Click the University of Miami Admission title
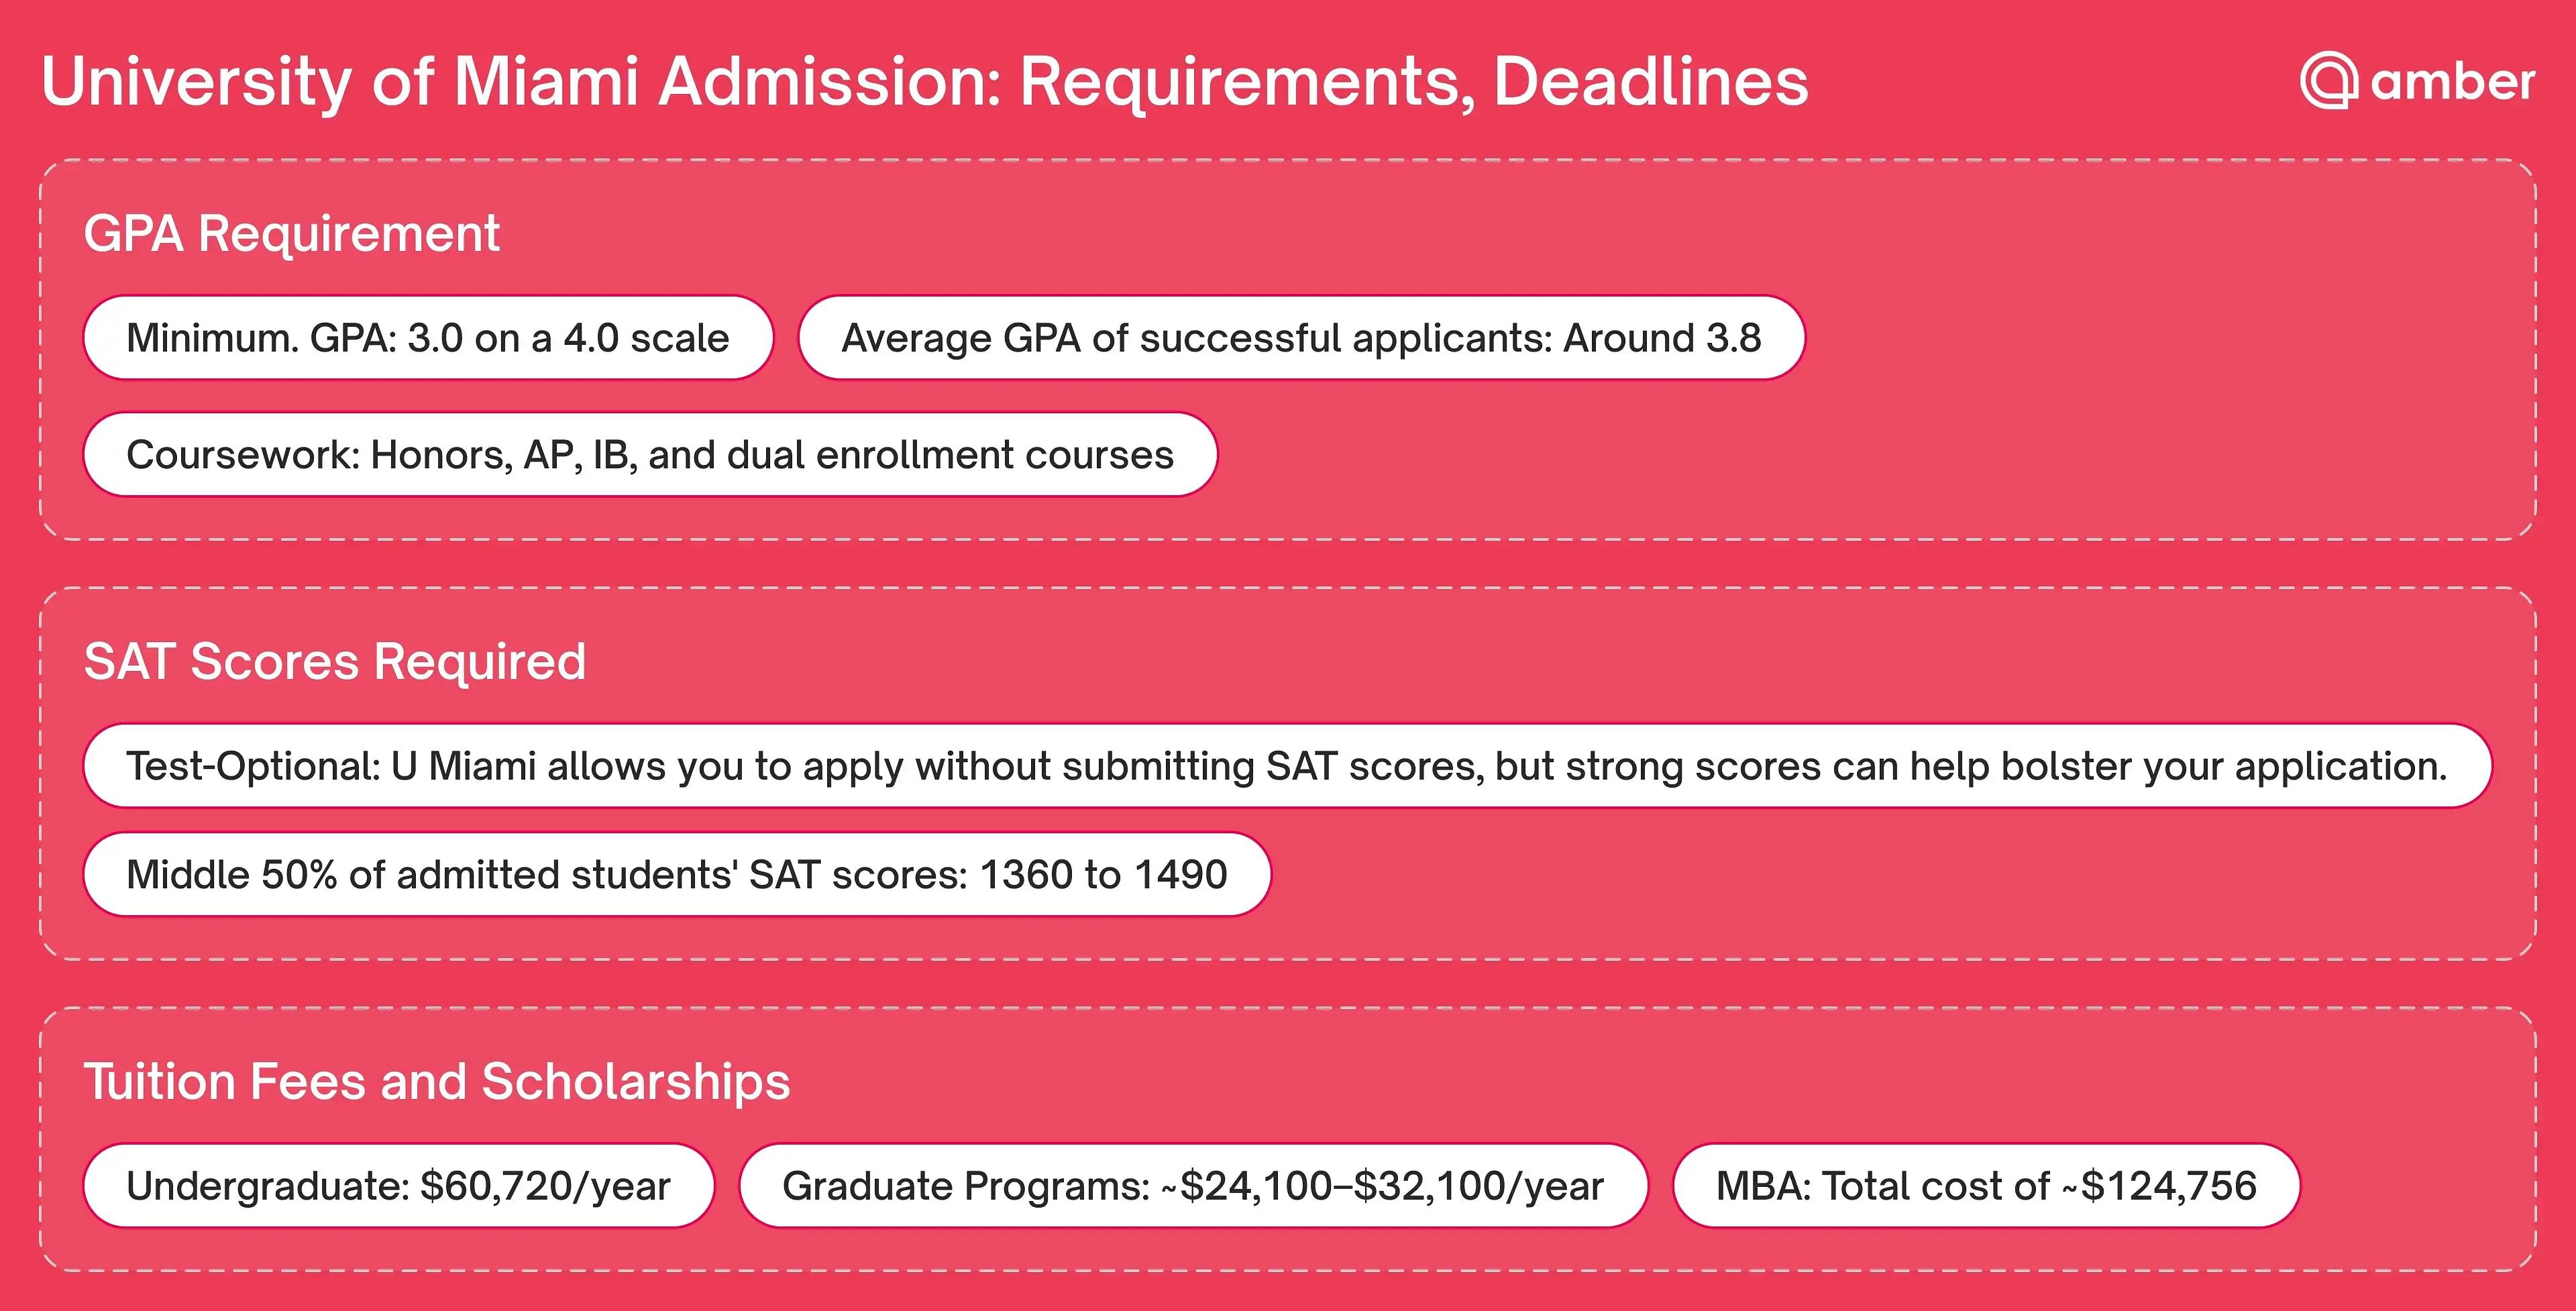The width and height of the screenshot is (2576, 1311). 925,82
